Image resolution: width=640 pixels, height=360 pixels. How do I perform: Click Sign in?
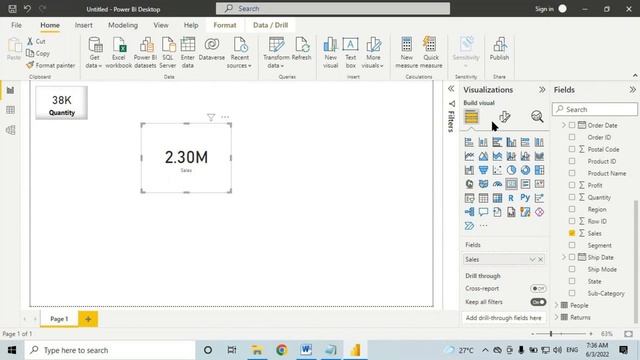click(544, 9)
